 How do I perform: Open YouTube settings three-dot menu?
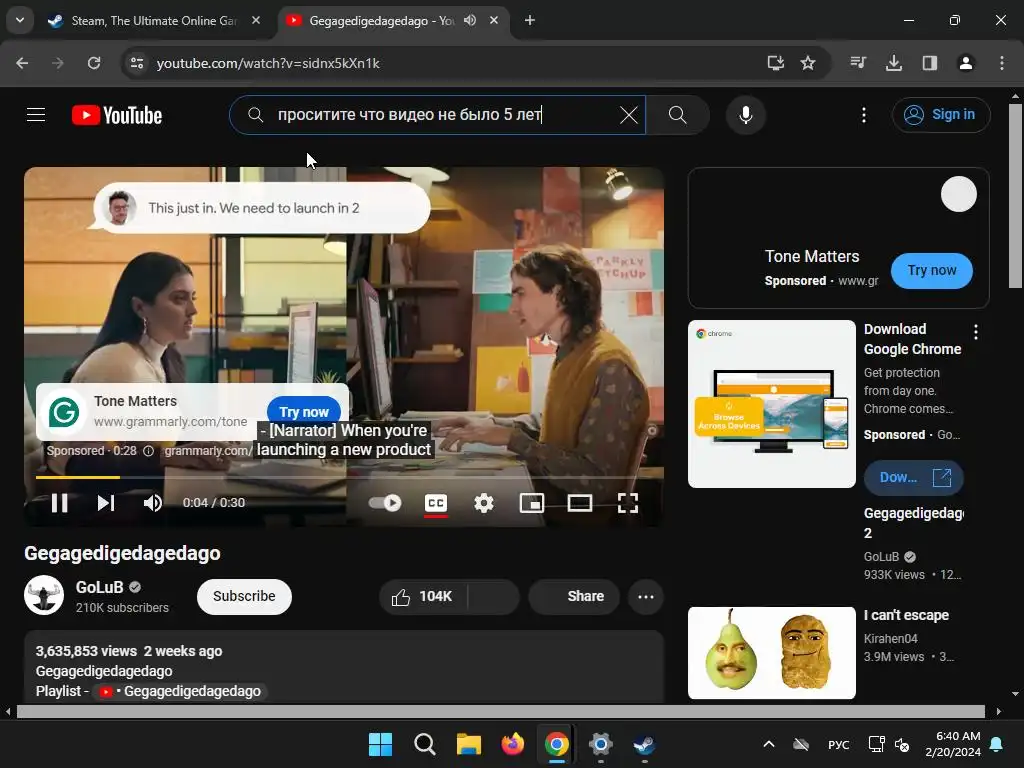tap(864, 115)
